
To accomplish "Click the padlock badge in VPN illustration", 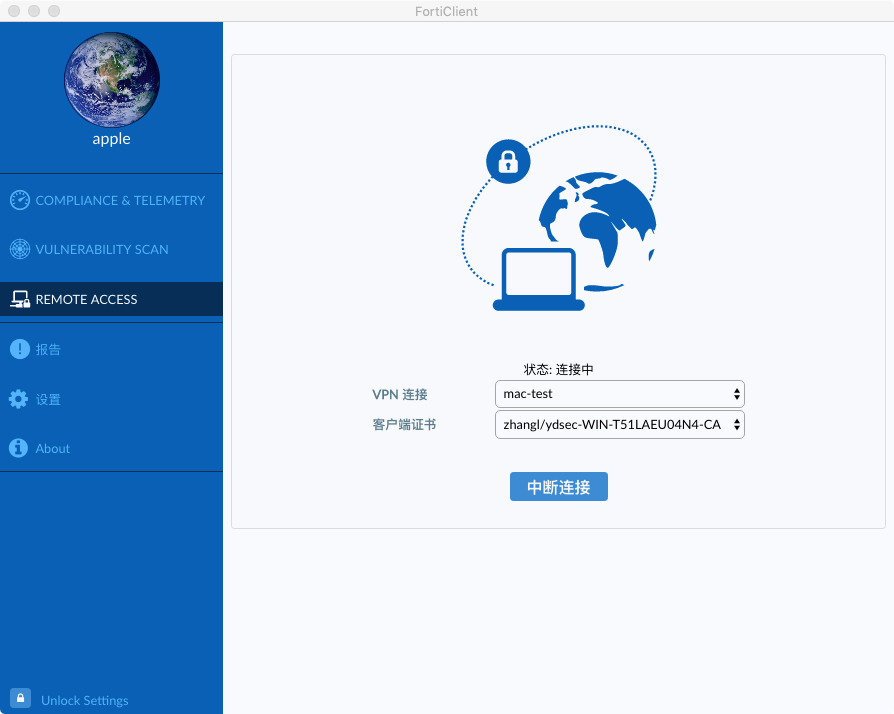I will [508, 161].
